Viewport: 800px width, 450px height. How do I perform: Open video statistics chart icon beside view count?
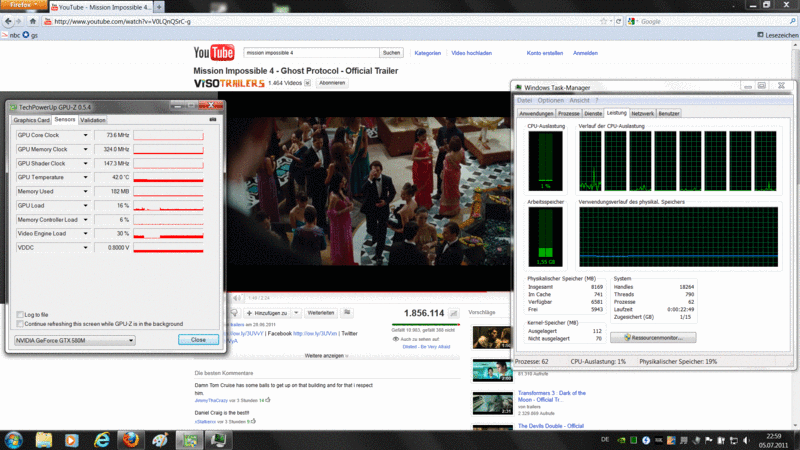pos(453,313)
